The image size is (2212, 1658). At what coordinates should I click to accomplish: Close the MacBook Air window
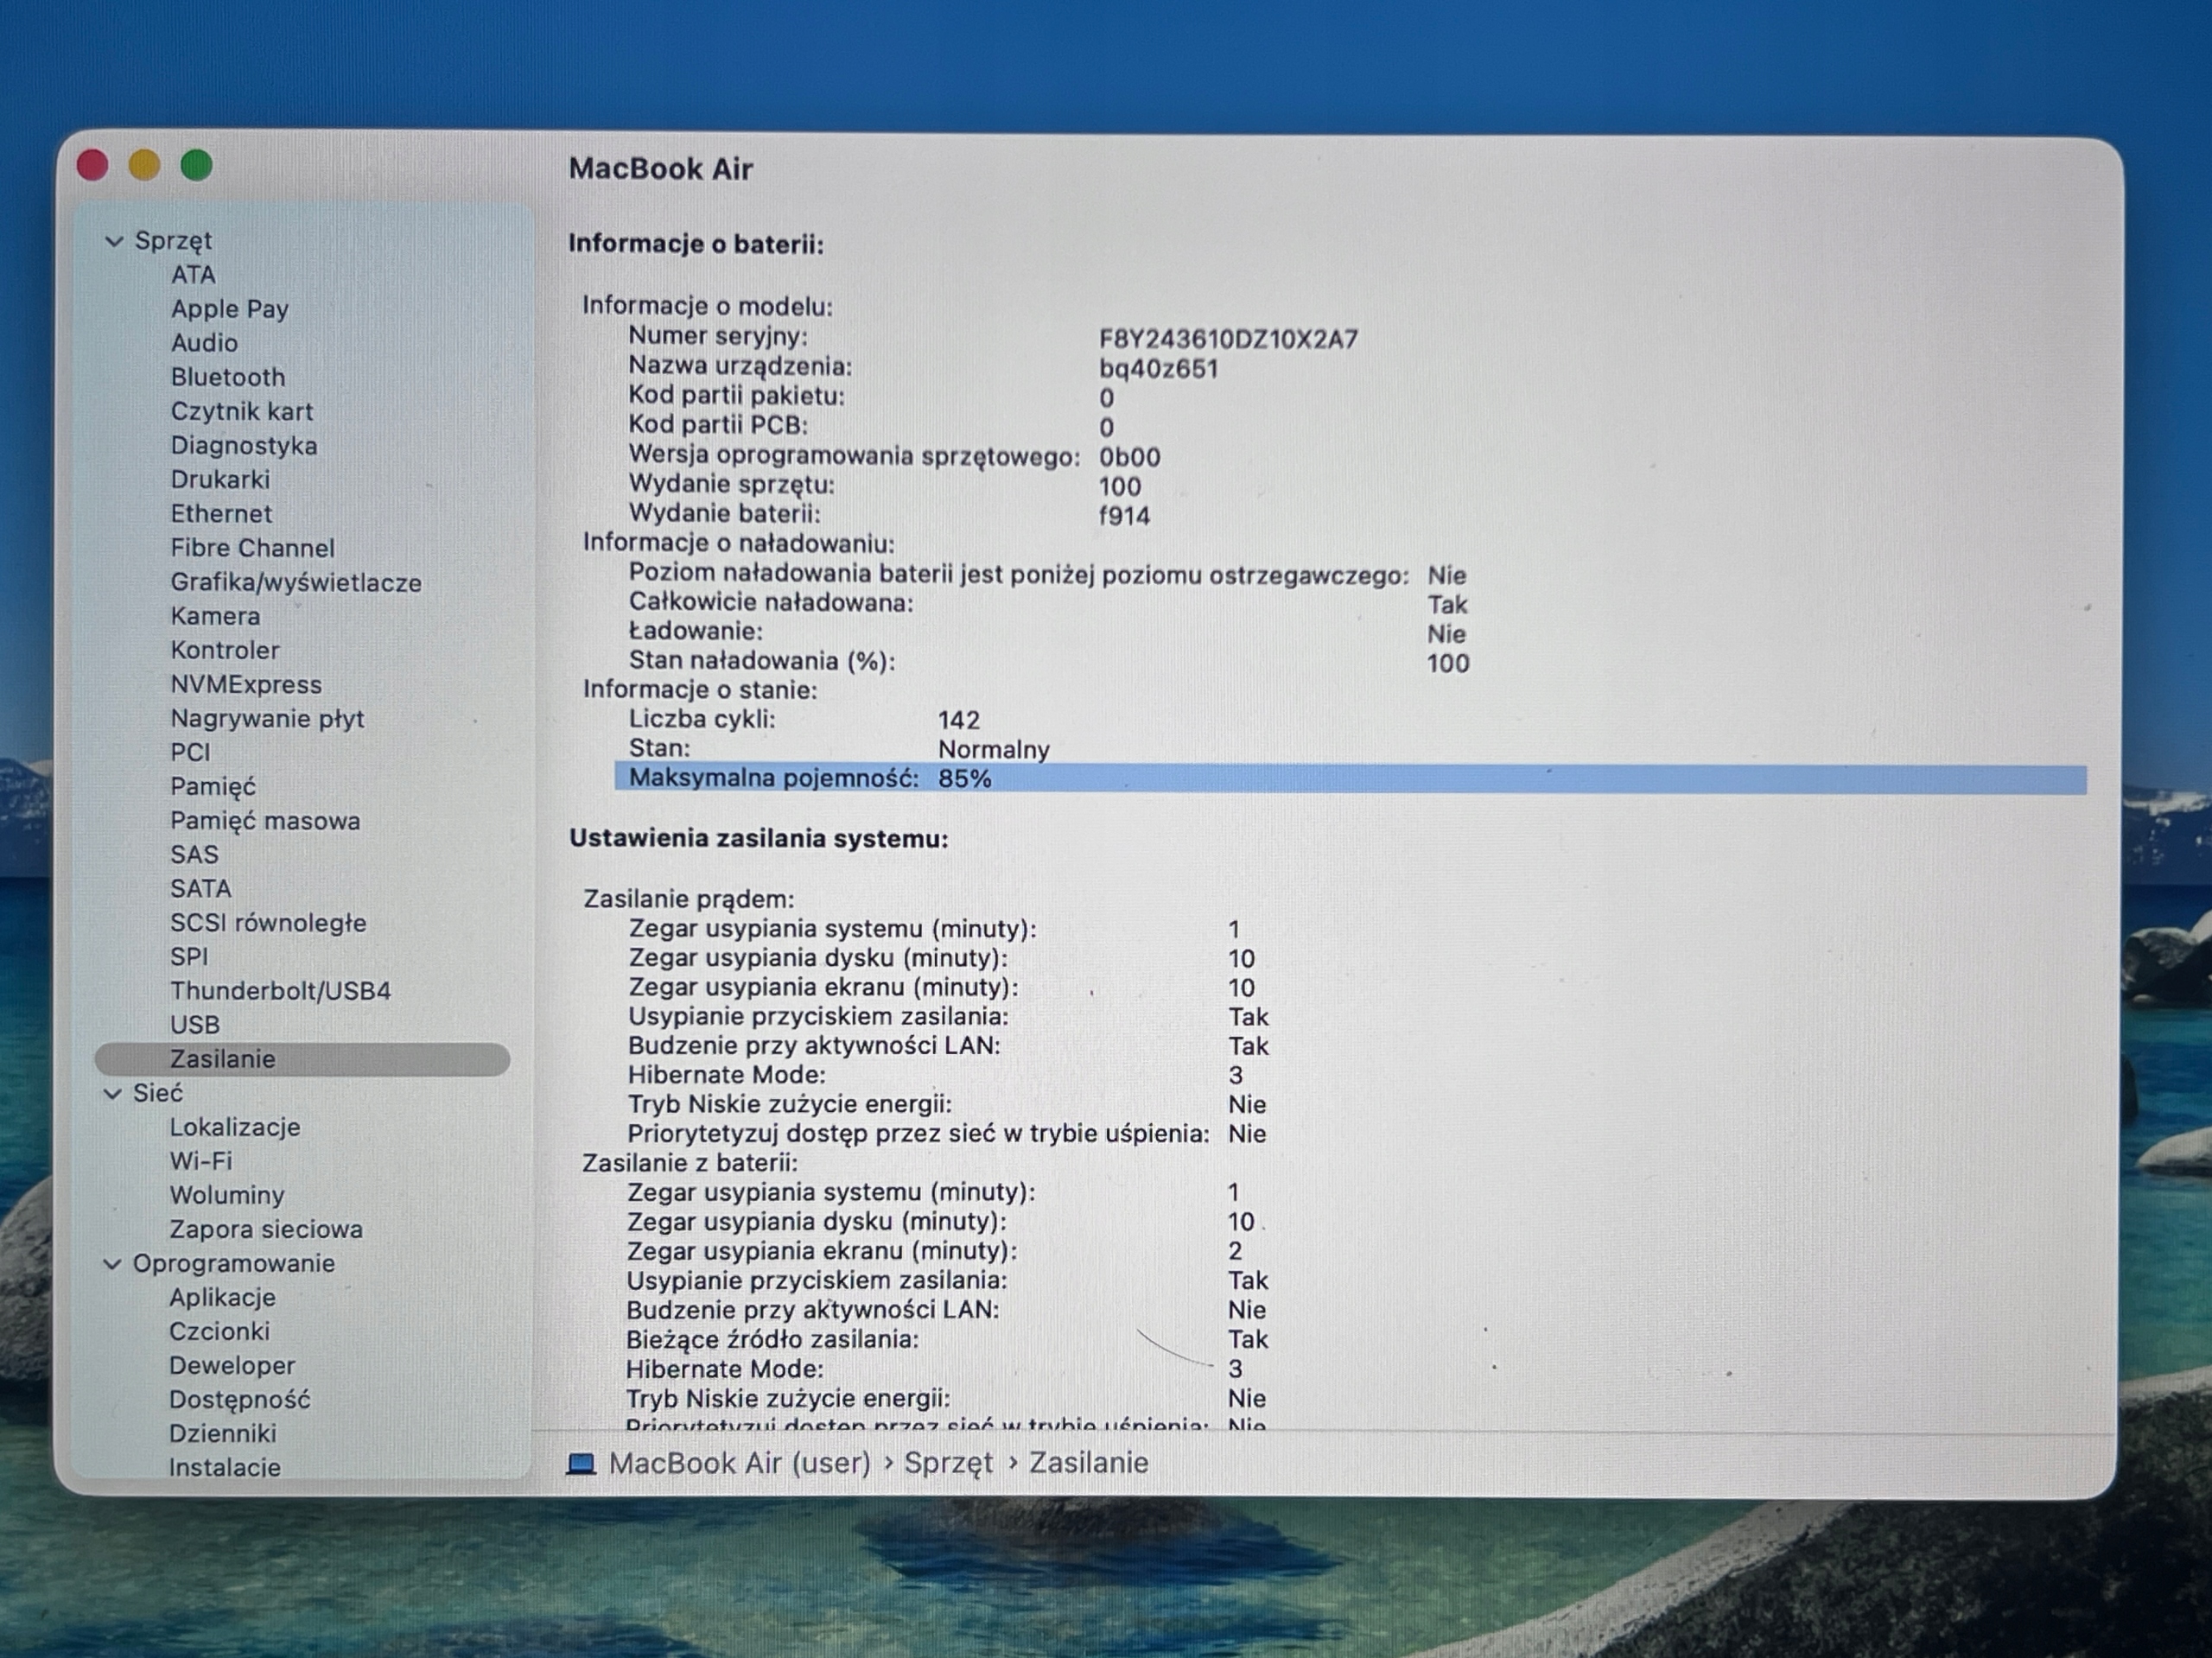[92, 165]
